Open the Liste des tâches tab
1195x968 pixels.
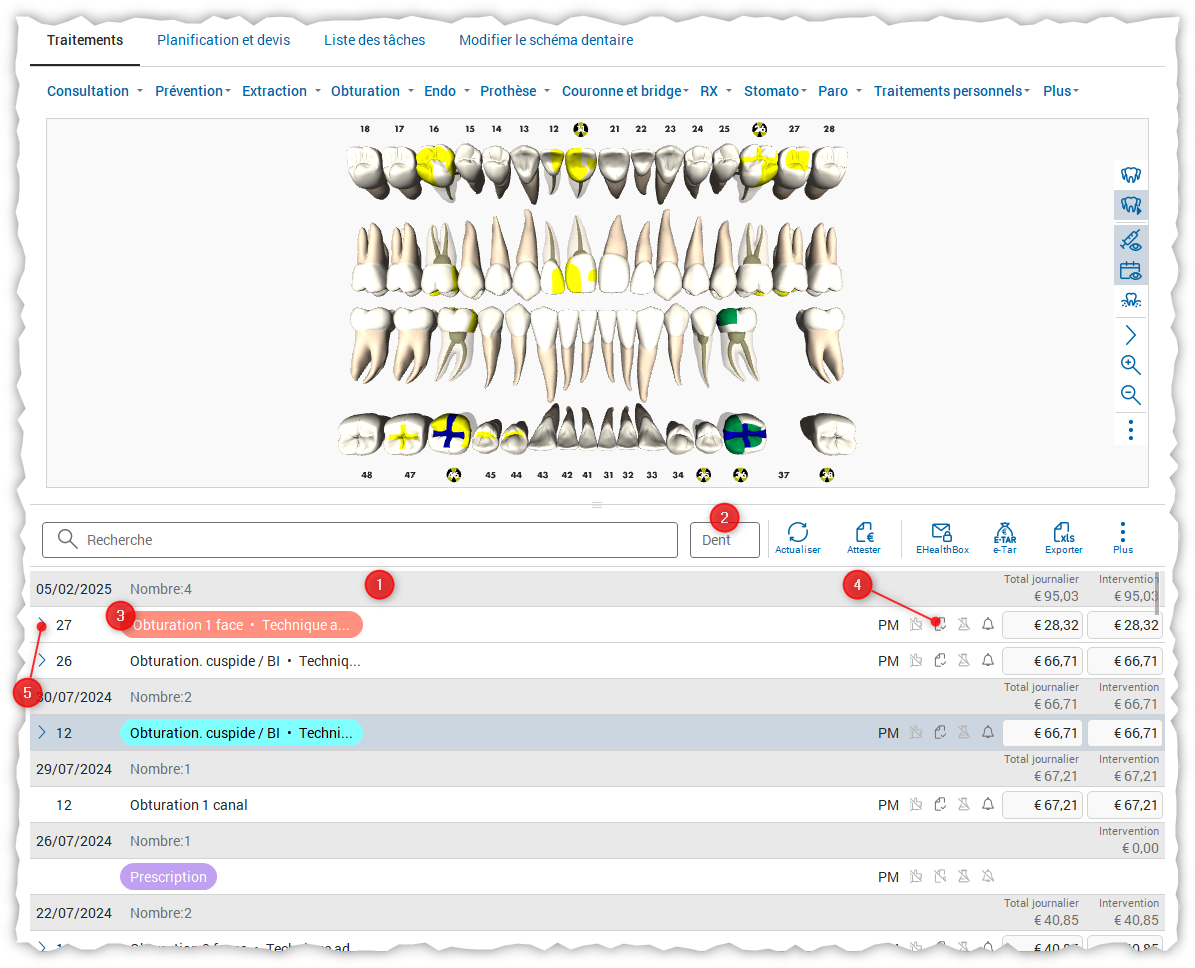pos(374,40)
